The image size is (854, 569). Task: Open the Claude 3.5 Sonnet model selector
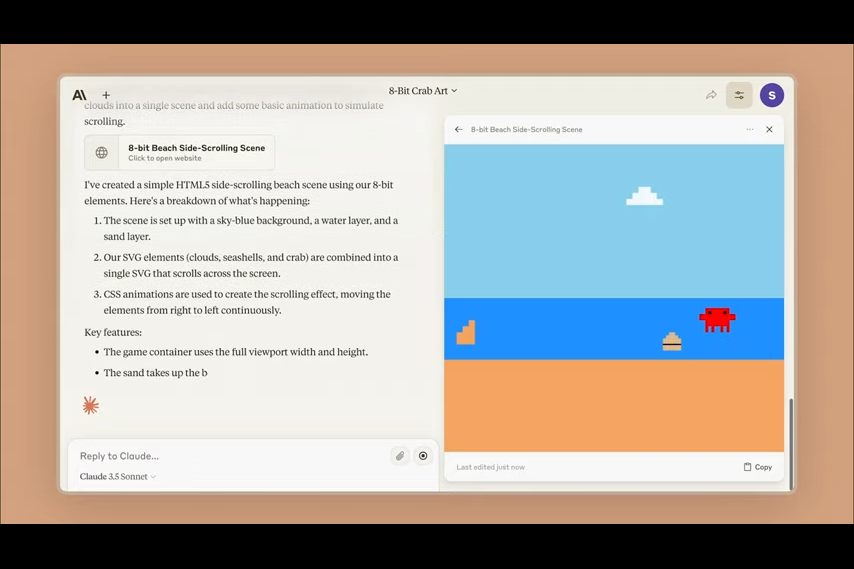pyautogui.click(x=118, y=476)
